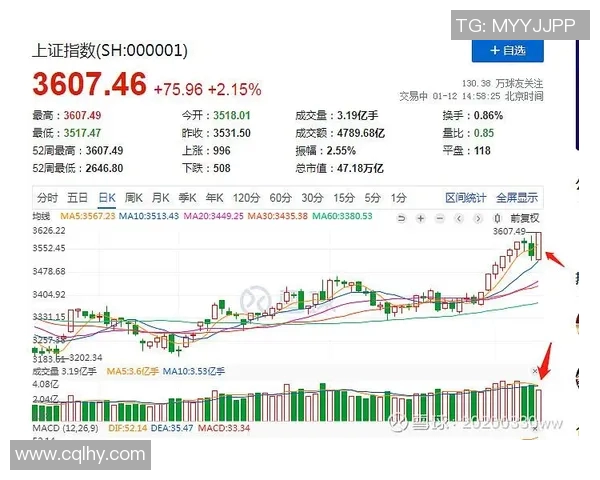Click the +2.15% change percentage
This screenshot has width=600, height=480.
click(235, 90)
